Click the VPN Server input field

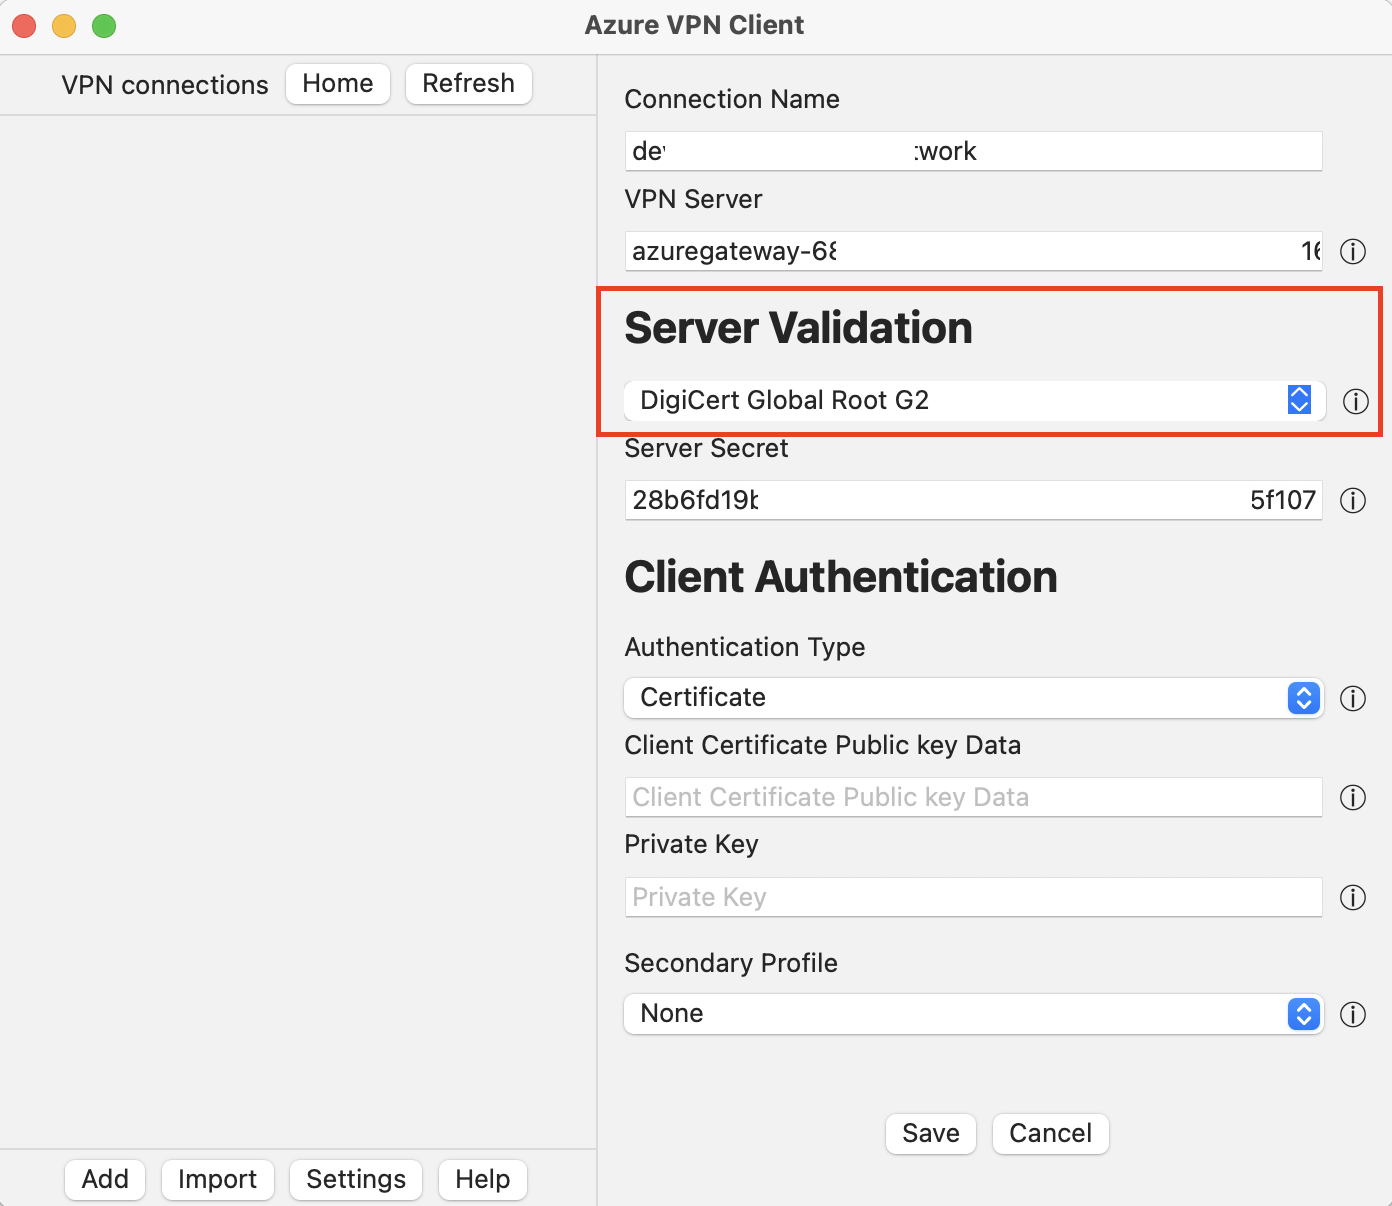pyautogui.click(x=974, y=251)
